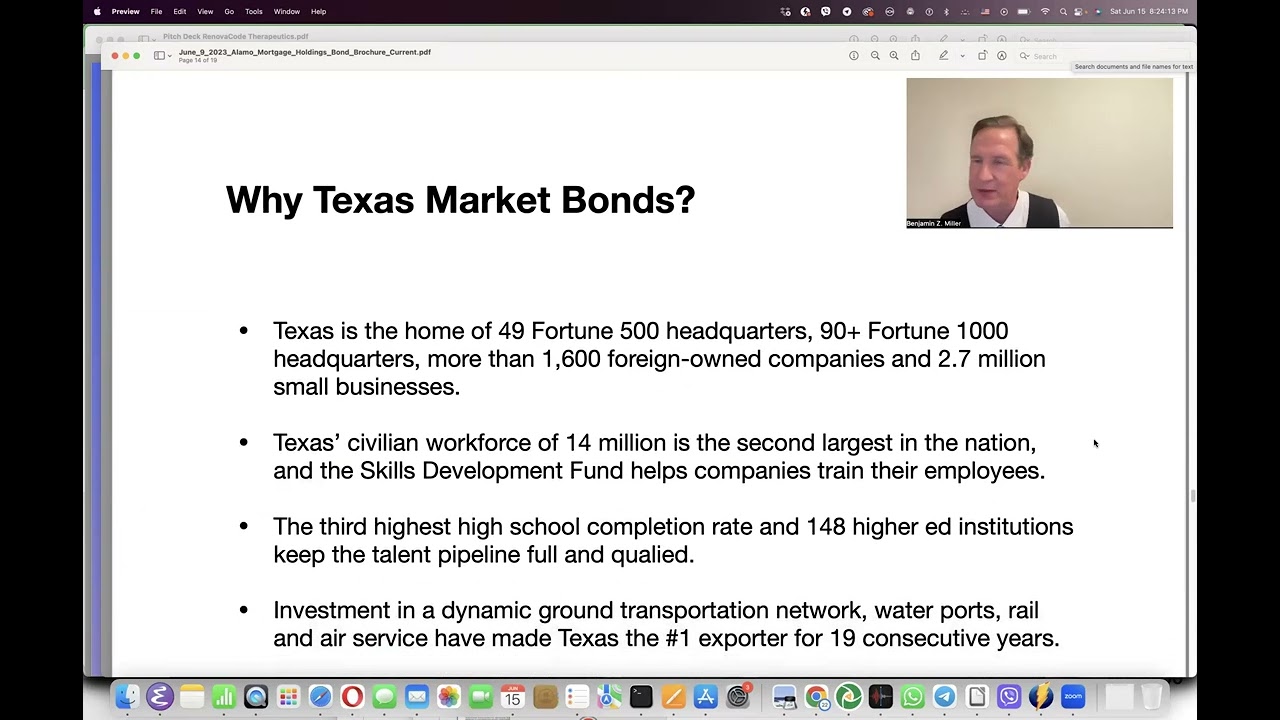Open Emacs from the Dock
The image size is (1280, 720).
tap(159, 697)
